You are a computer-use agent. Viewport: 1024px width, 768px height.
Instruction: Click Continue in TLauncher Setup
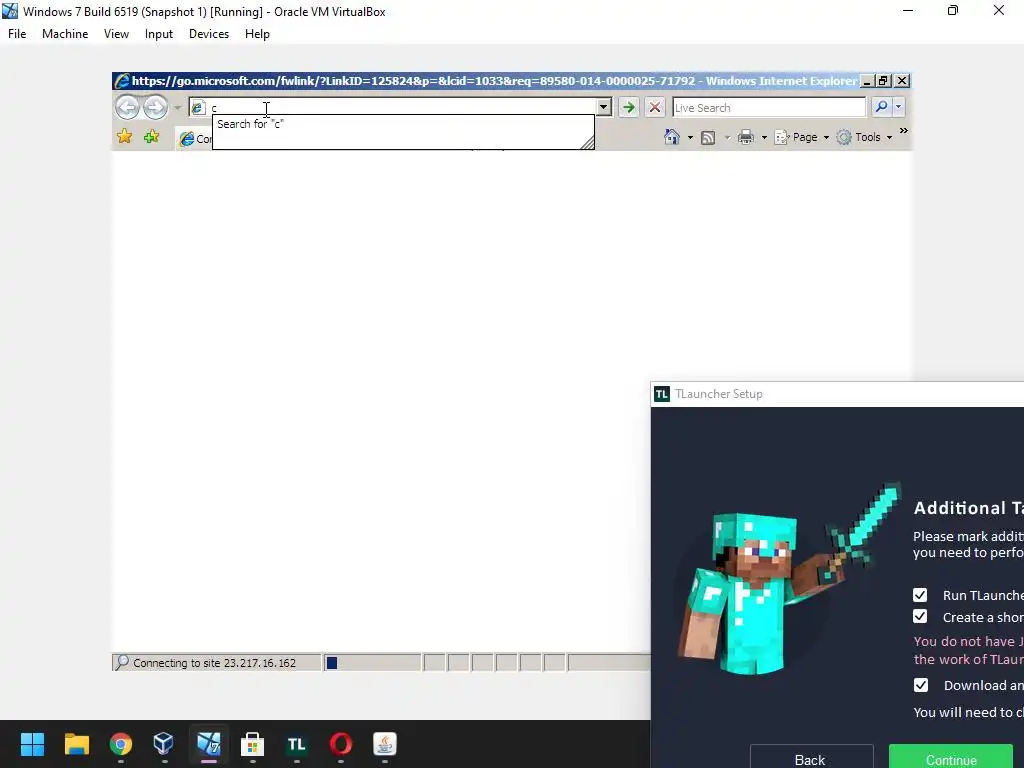click(x=951, y=758)
